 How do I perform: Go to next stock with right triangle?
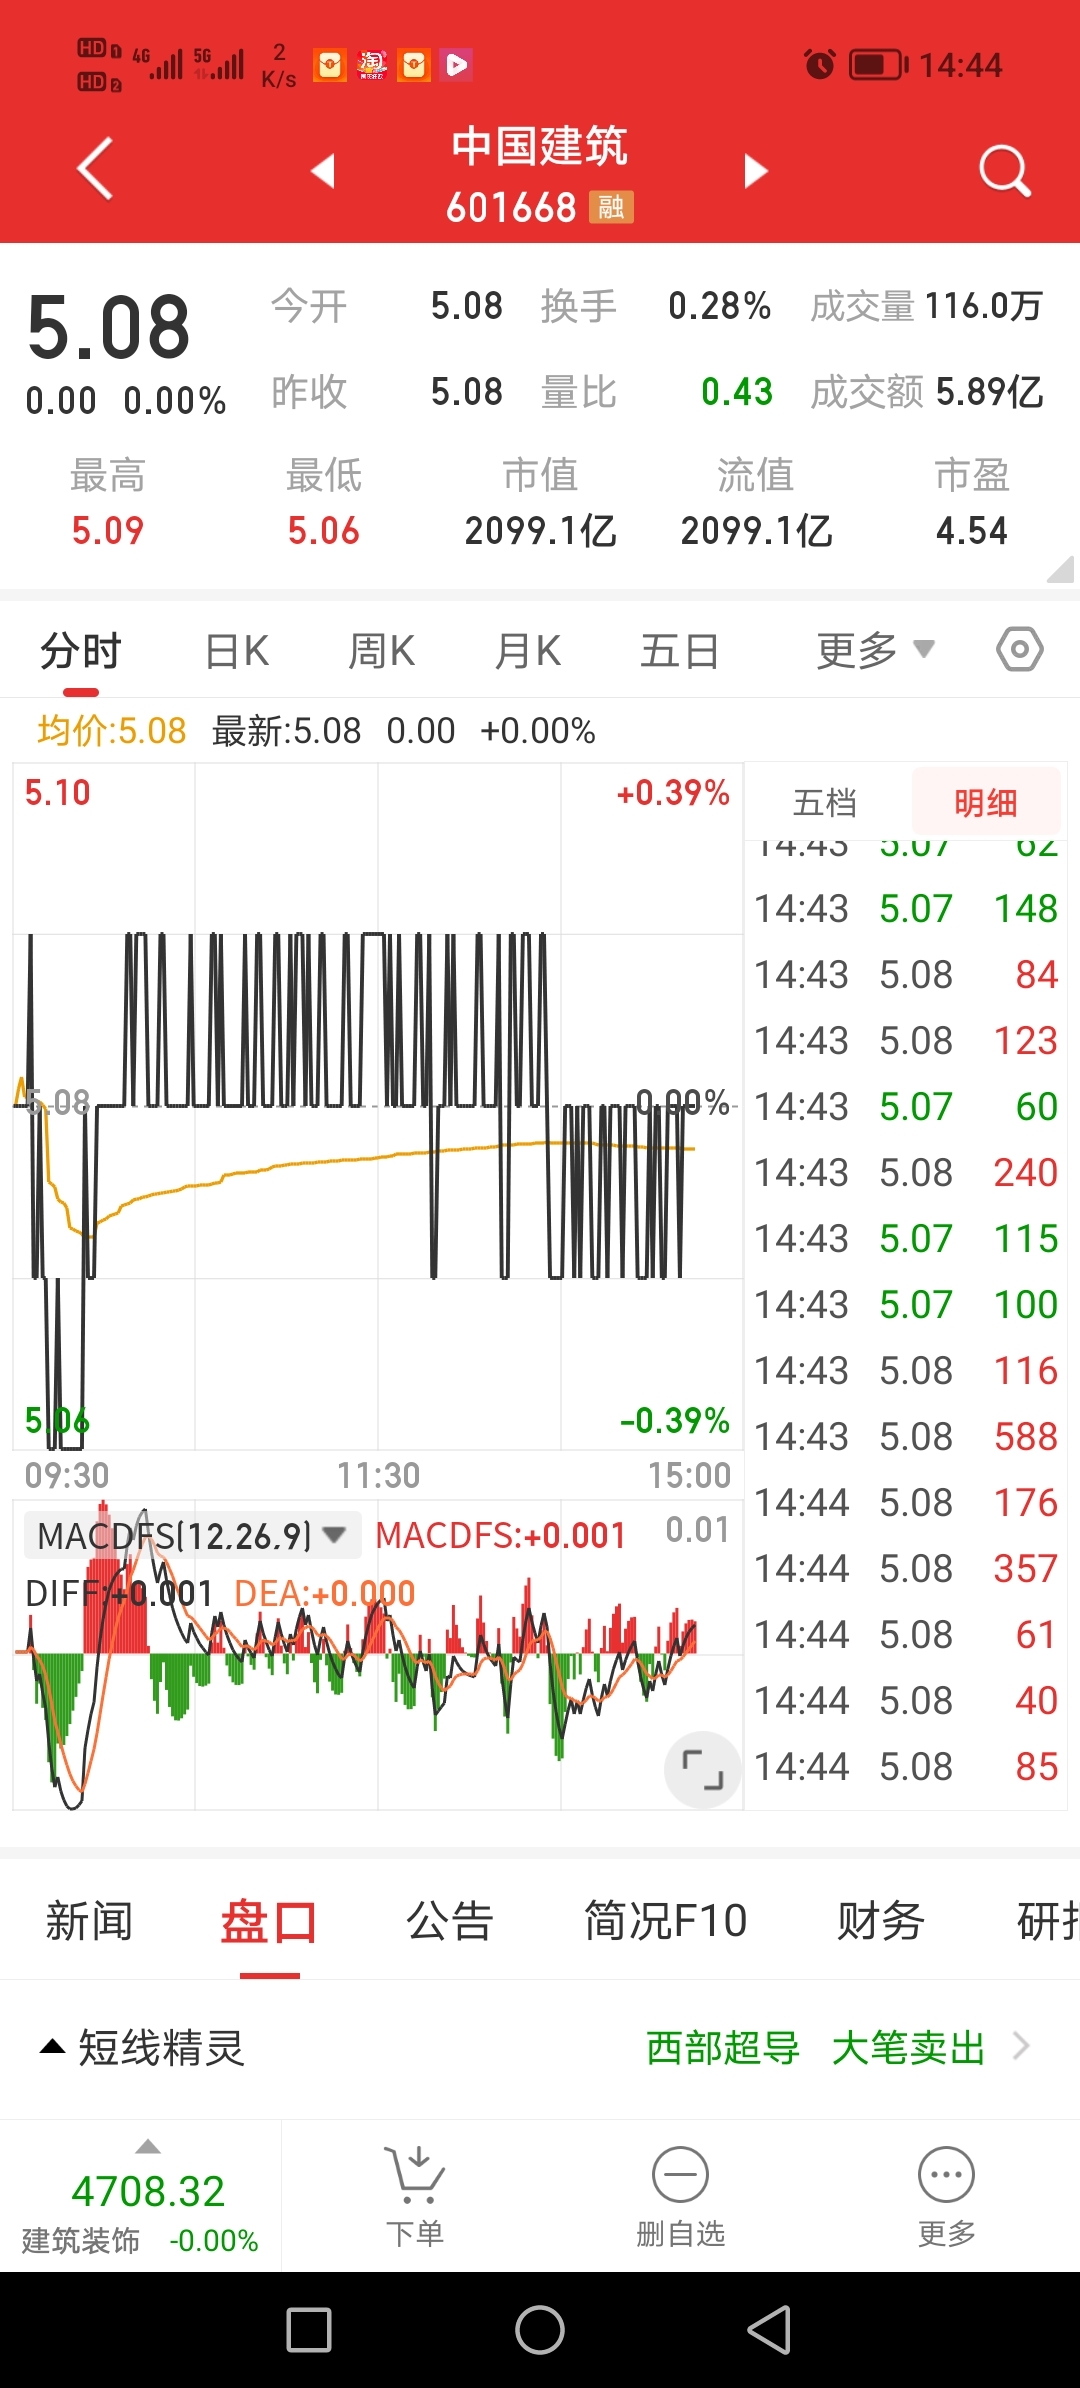point(756,171)
